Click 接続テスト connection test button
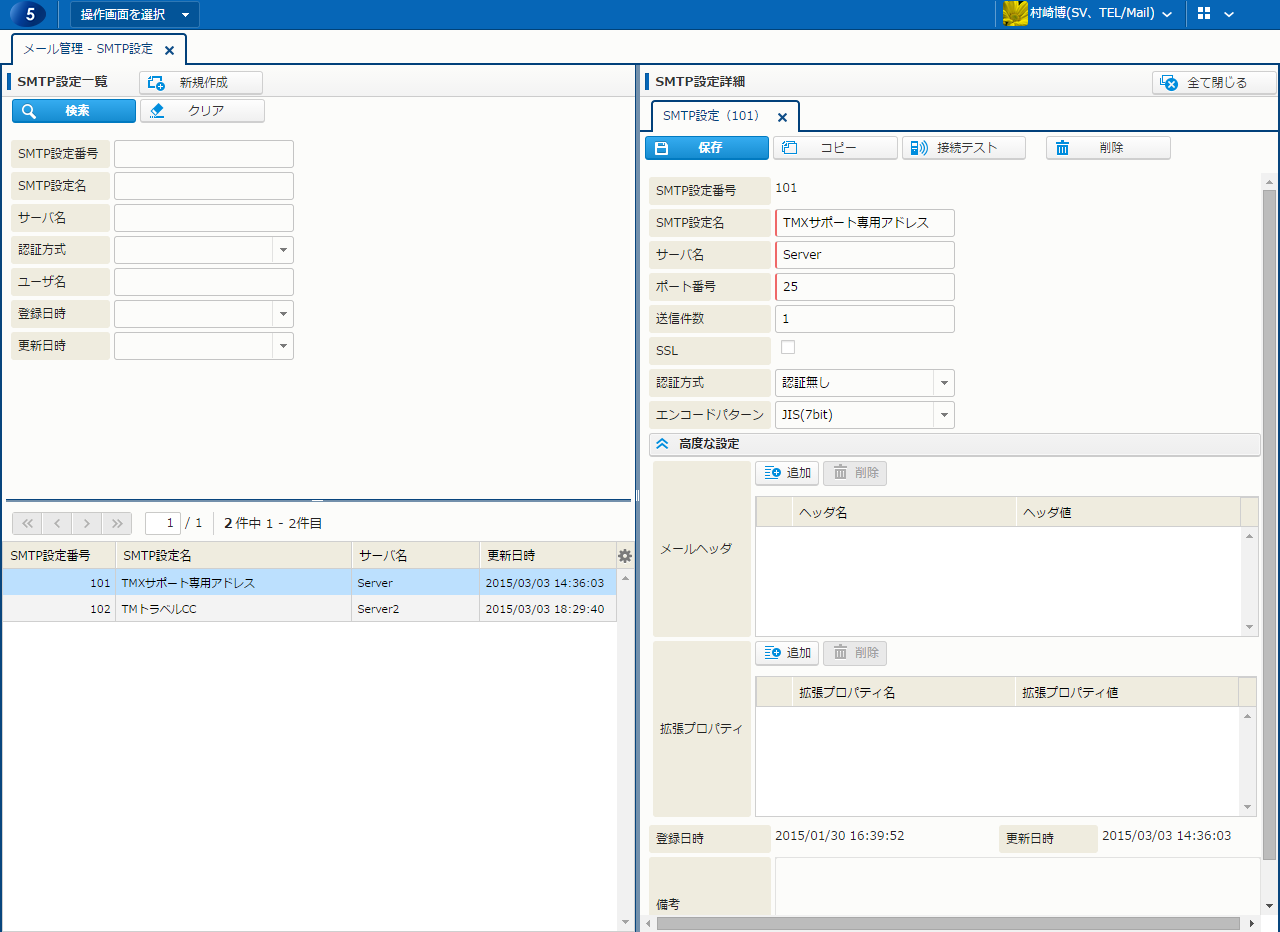1280x932 pixels. [x=964, y=148]
